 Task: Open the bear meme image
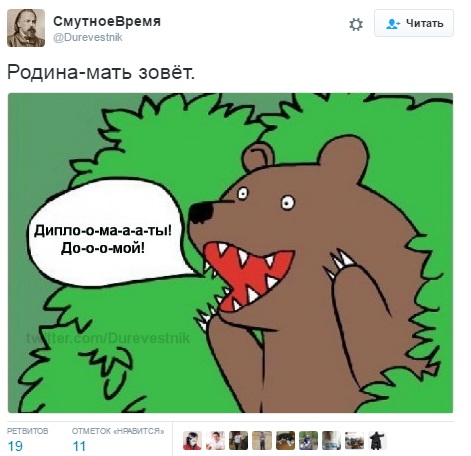[x=230, y=253]
